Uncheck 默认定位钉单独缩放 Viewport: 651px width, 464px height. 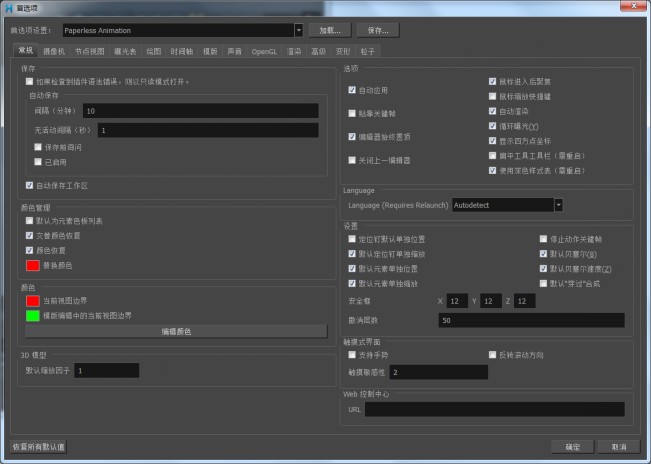[352, 254]
